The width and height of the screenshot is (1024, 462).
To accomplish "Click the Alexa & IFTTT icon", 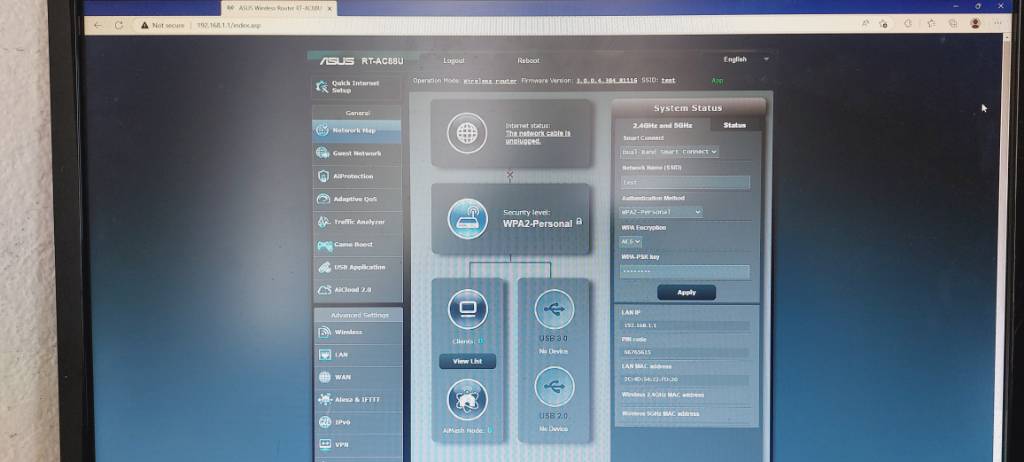I will pyautogui.click(x=325, y=399).
